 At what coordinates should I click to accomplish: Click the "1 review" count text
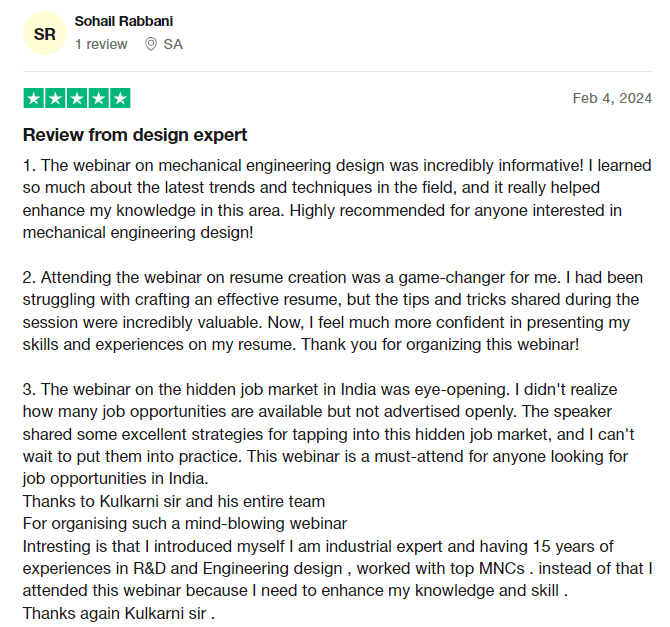(101, 44)
